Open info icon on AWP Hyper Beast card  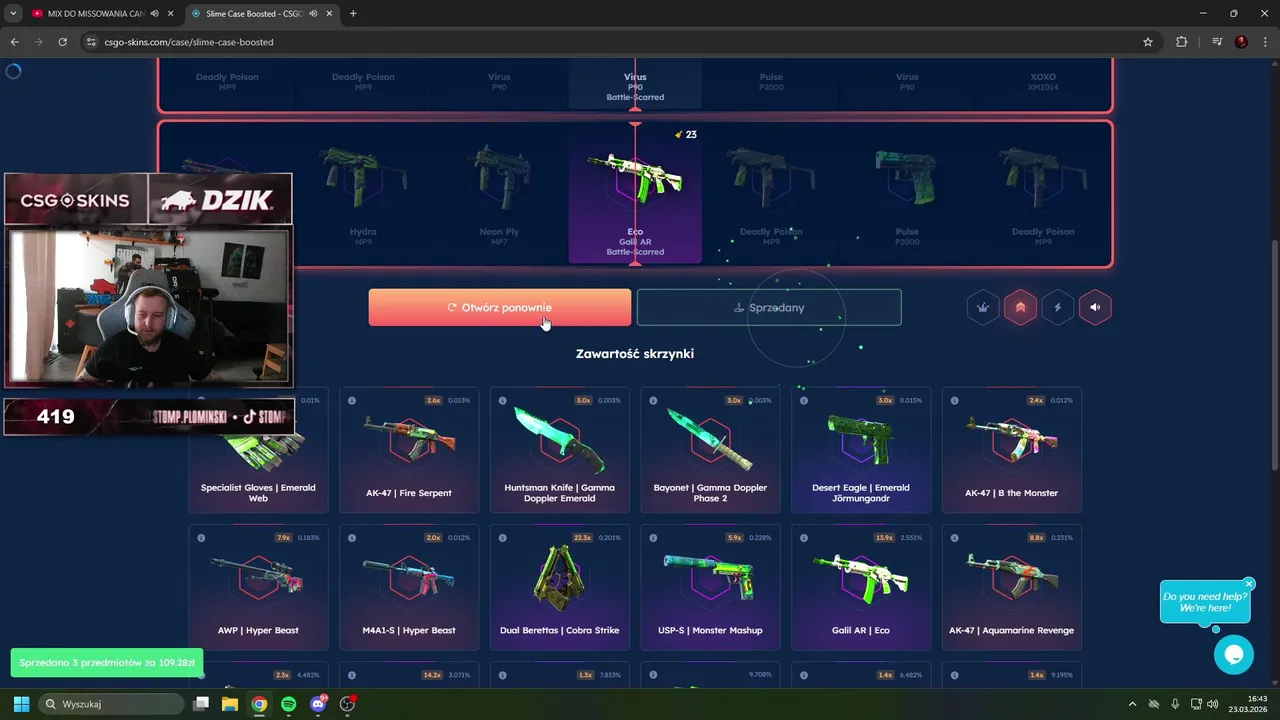tap(201, 538)
